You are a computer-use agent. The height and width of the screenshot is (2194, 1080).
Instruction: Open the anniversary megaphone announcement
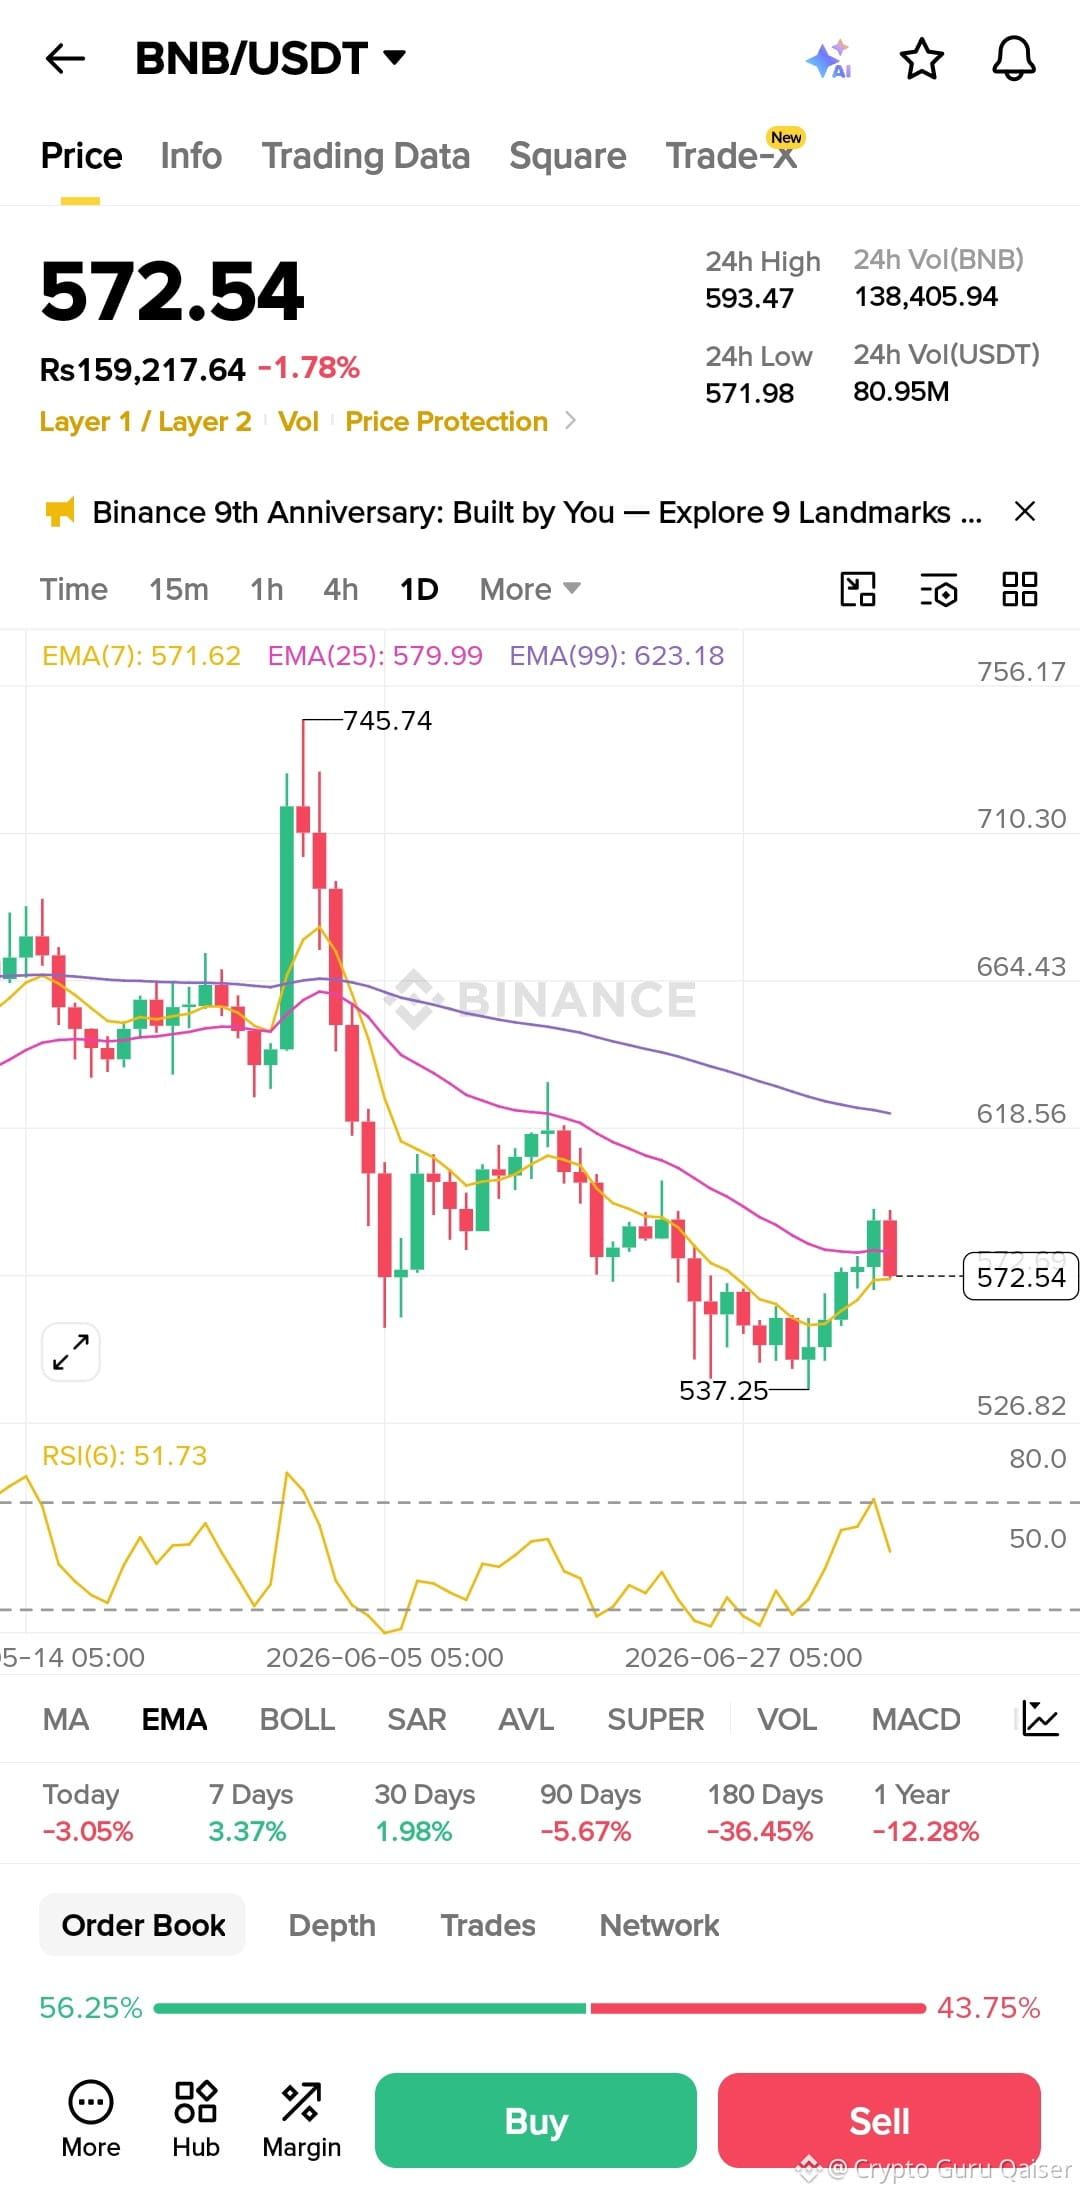60,512
